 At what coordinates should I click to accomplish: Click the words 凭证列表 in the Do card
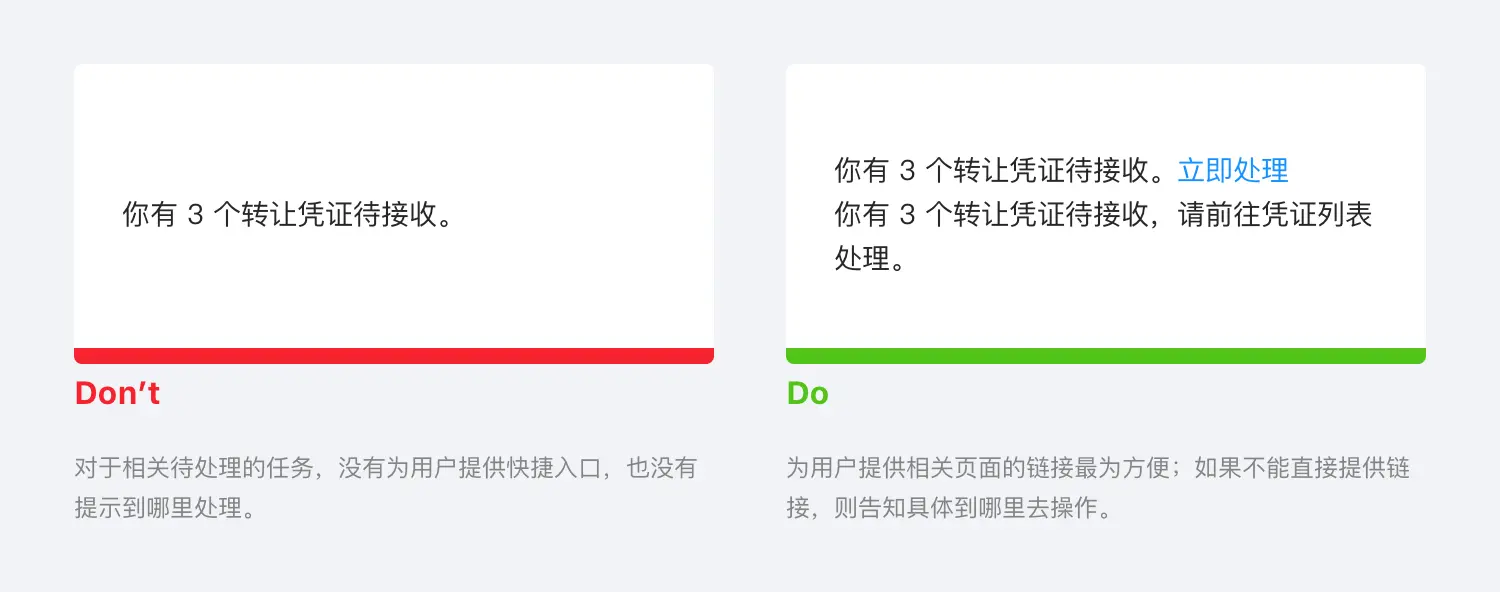(x=1316, y=215)
